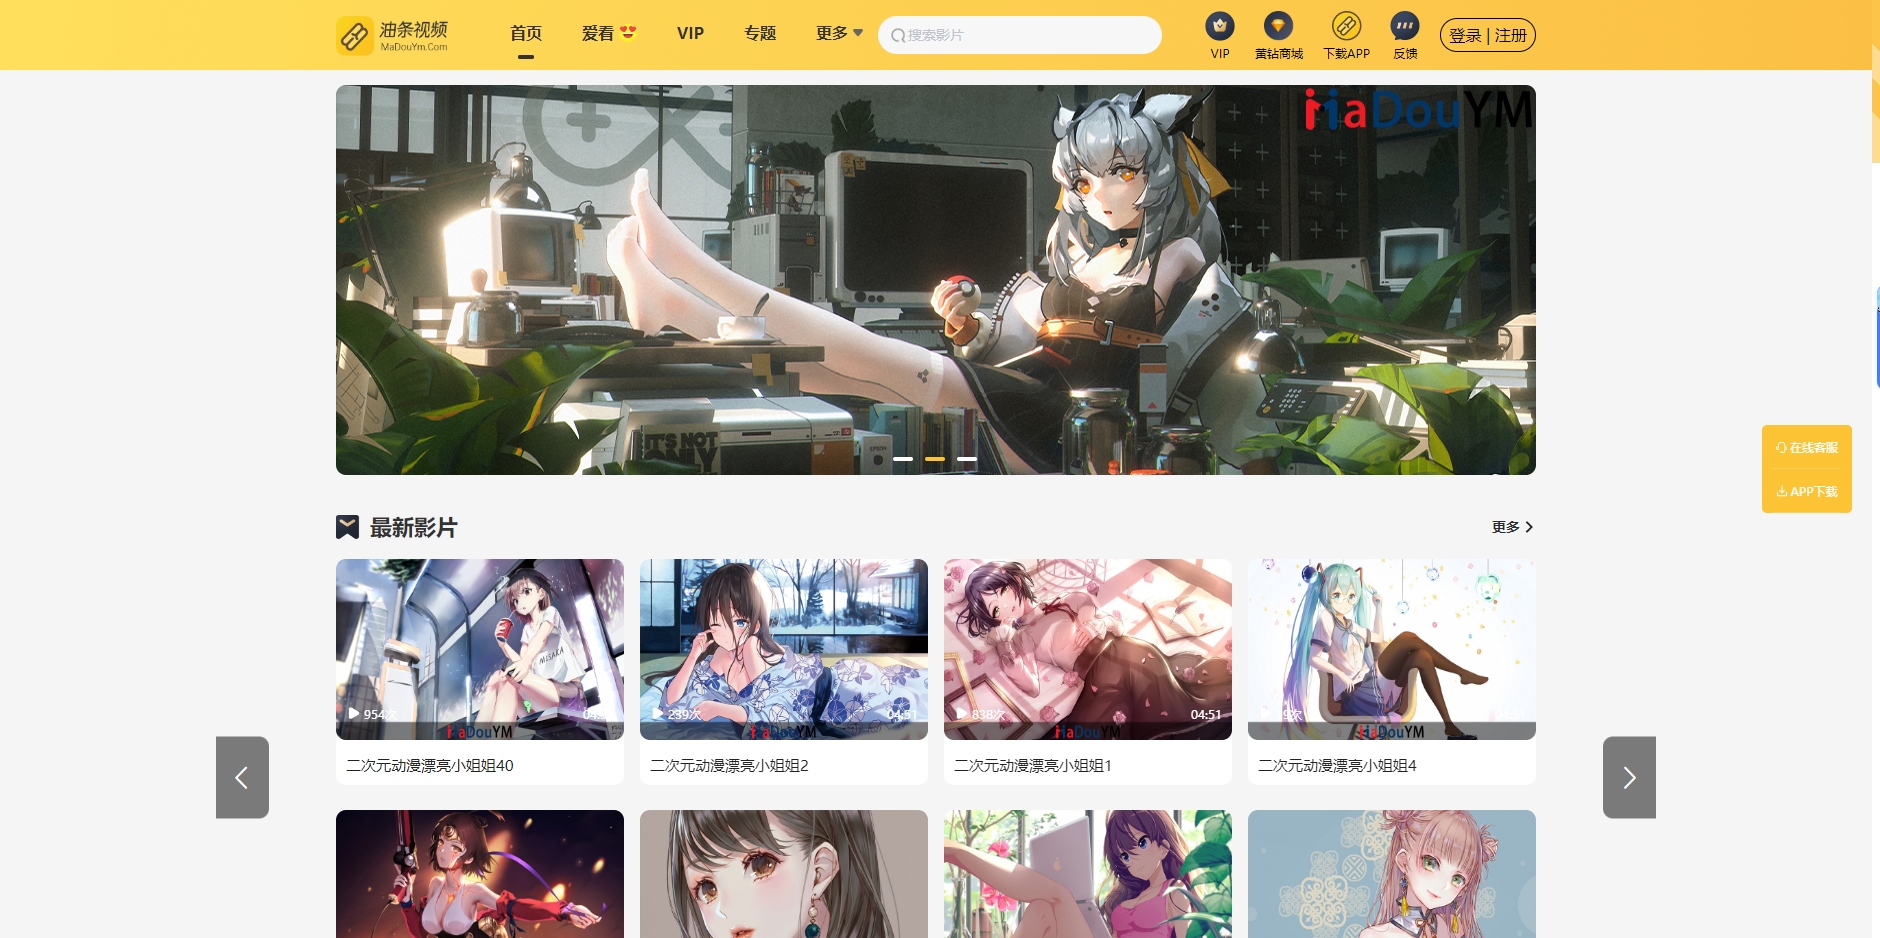The image size is (1880, 938).
Task: Click the previous arrow button on left
Action: (x=242, y=777)
